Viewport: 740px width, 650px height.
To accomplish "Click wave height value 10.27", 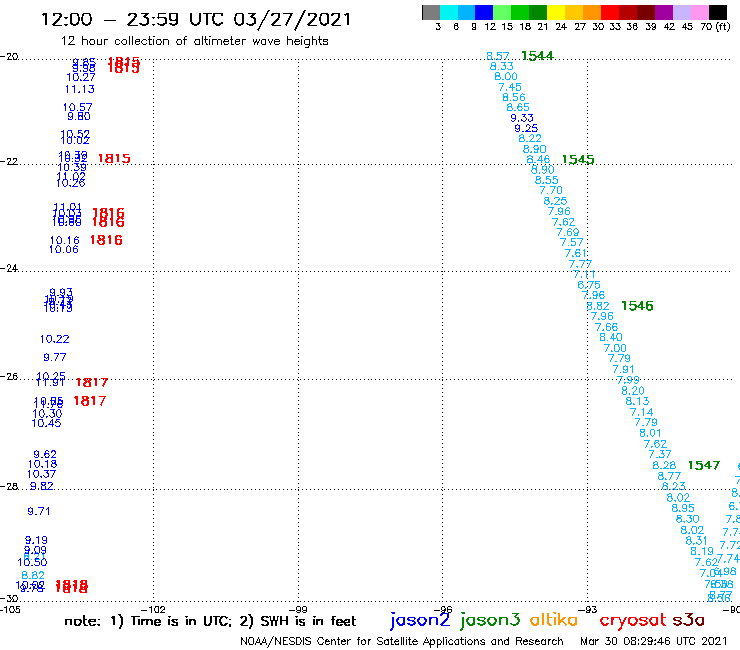I will tap(81, 77).
